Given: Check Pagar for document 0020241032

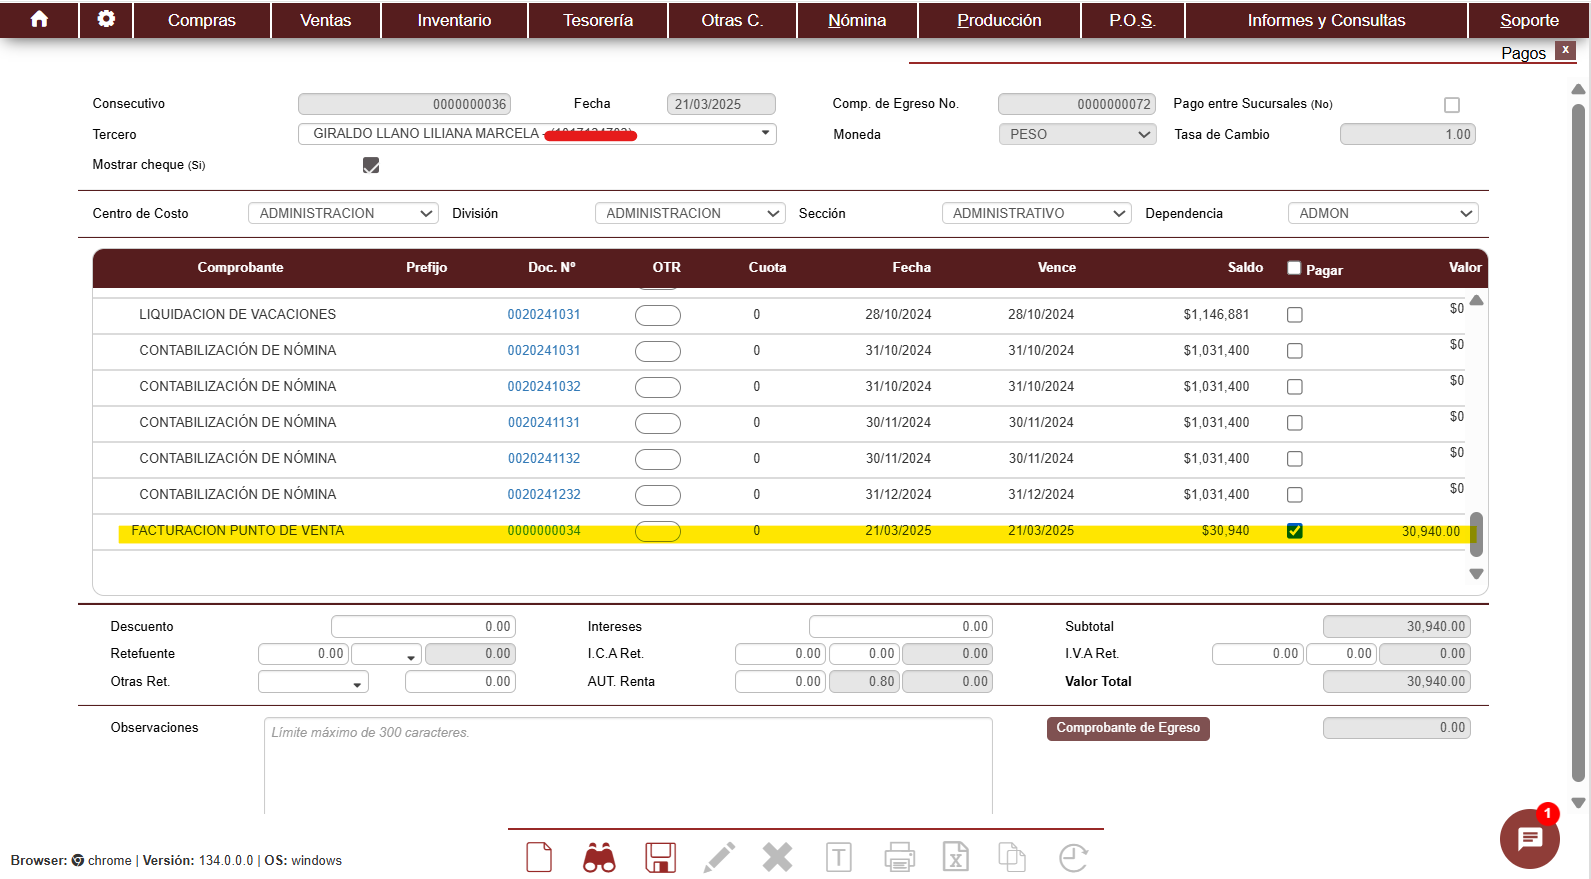Looking at the screenshot, I should tap(1294, 387).
